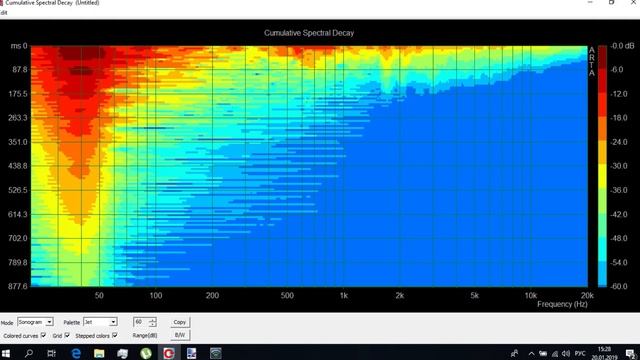Screen dimensions: 640x360
Task: Open Action Center notifications
Action: pyautogui.click(x=630, y=353)
